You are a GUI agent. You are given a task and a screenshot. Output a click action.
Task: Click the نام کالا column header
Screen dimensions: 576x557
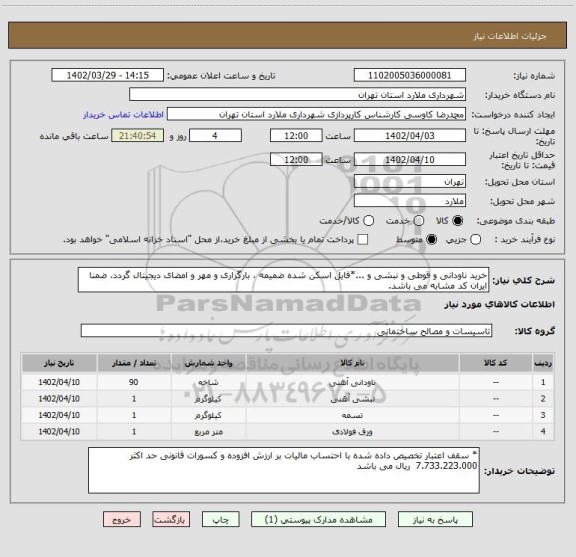[x=353, y=363]
